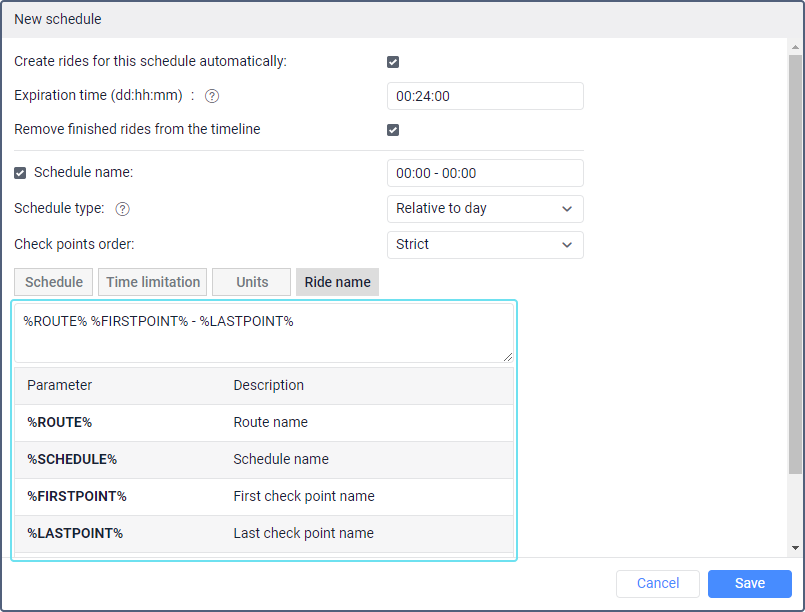Screen dimensions: 805x612
Task: Expand the Check points order dropdown
Action: pos(484,245)
